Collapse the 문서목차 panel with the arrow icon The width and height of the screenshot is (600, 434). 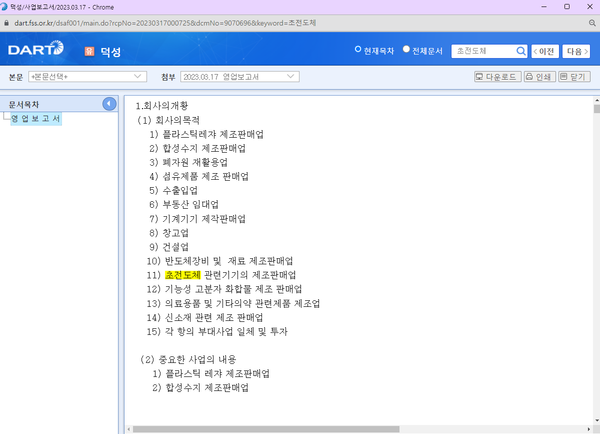tap(109, 104)
